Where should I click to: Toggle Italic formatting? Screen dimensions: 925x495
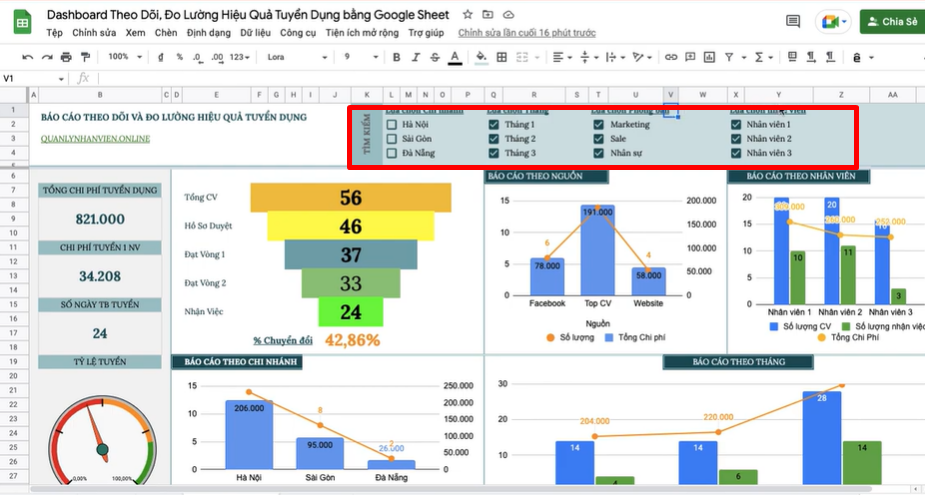415,57
